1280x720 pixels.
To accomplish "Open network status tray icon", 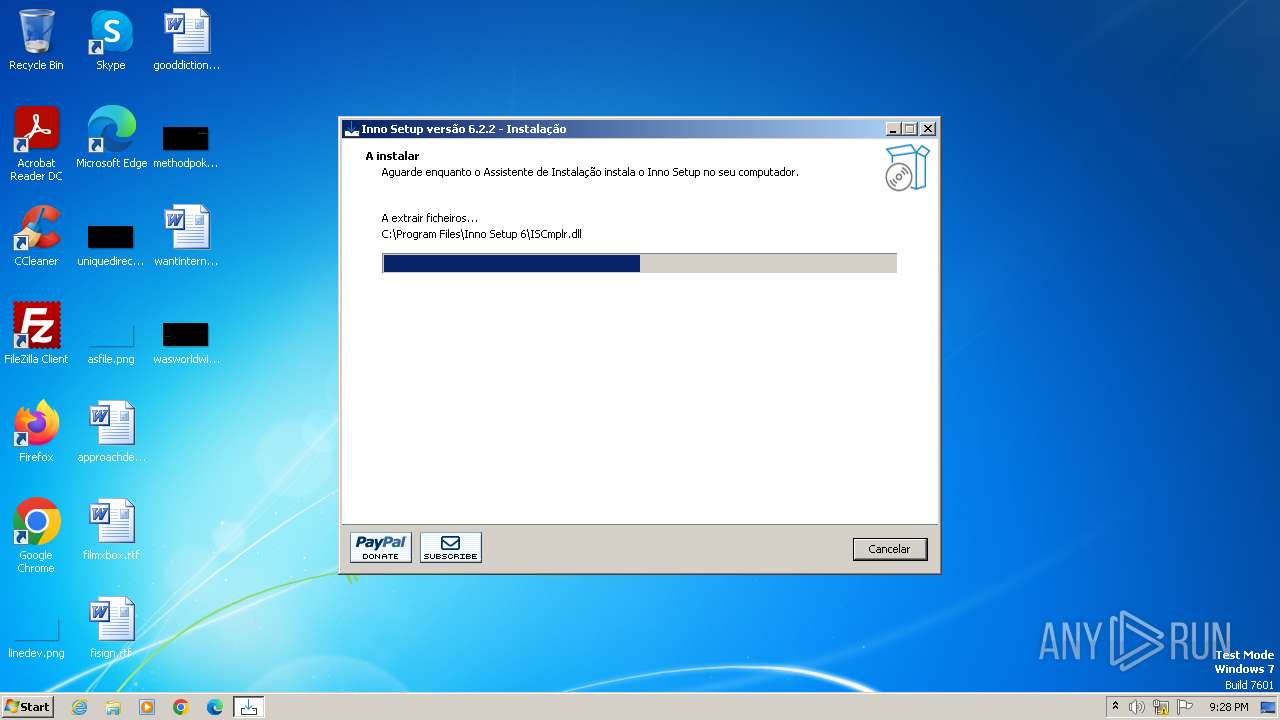I will click(1161, 707).
